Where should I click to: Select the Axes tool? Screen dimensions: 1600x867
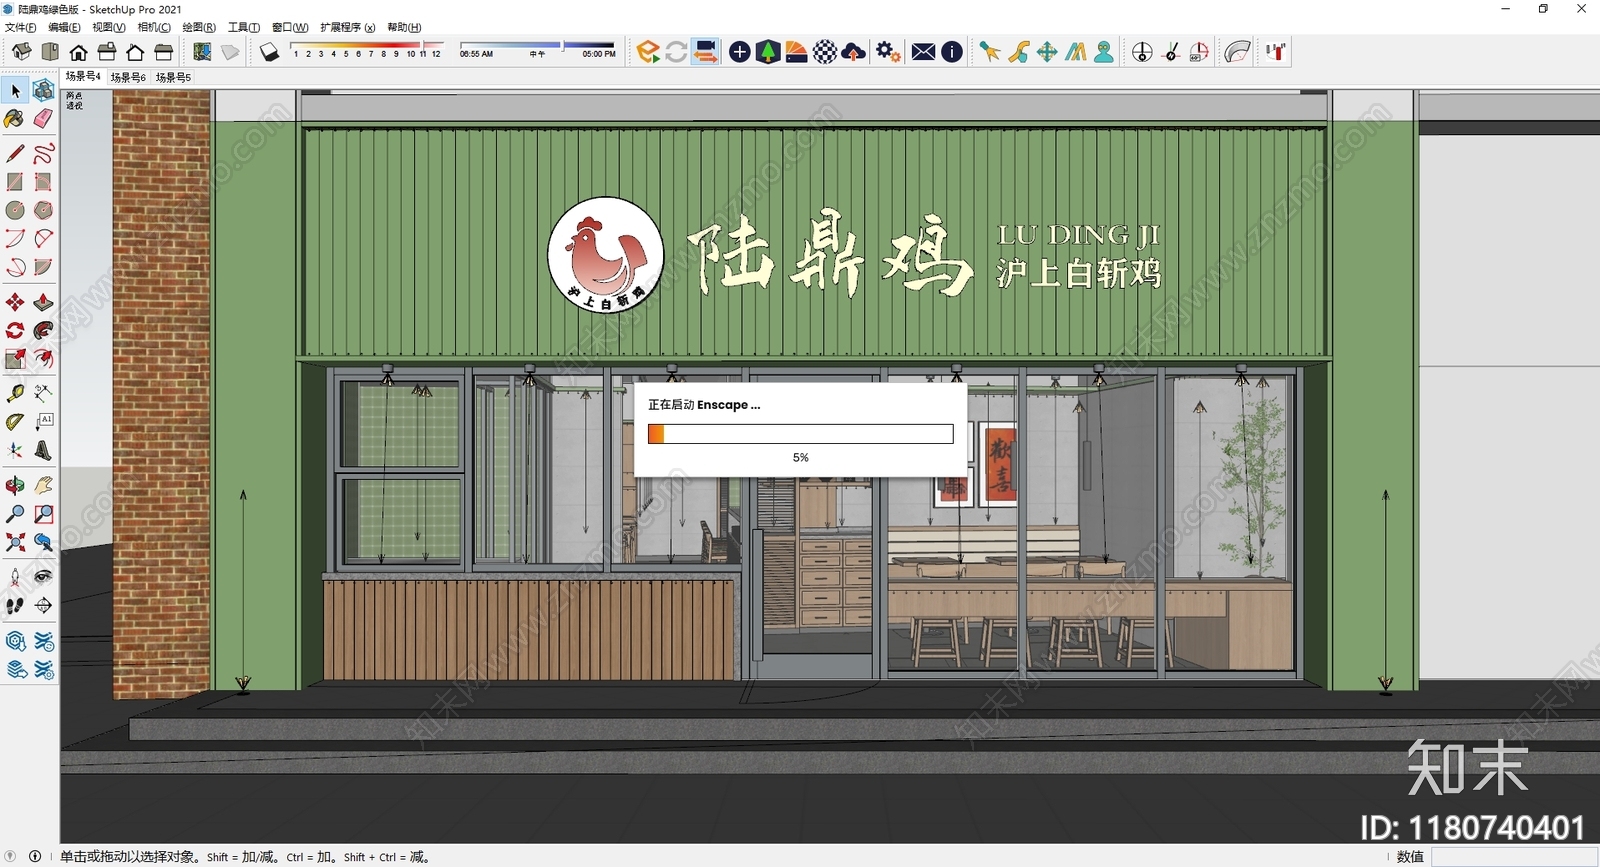(15, 450)
